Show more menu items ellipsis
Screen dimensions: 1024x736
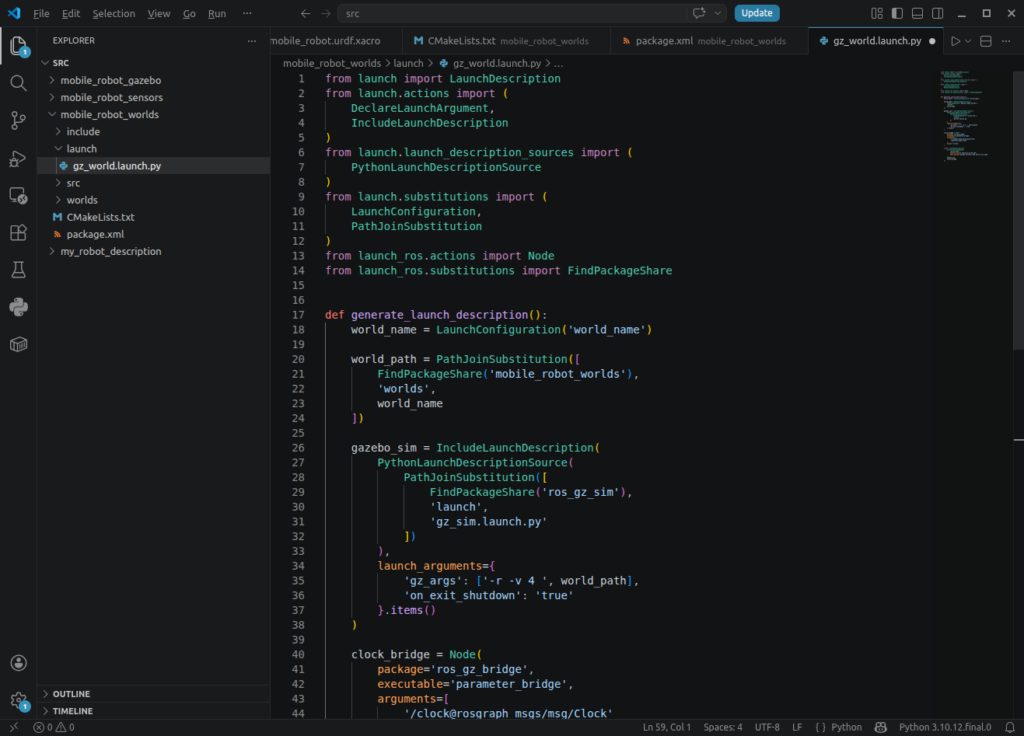point(247,13)
